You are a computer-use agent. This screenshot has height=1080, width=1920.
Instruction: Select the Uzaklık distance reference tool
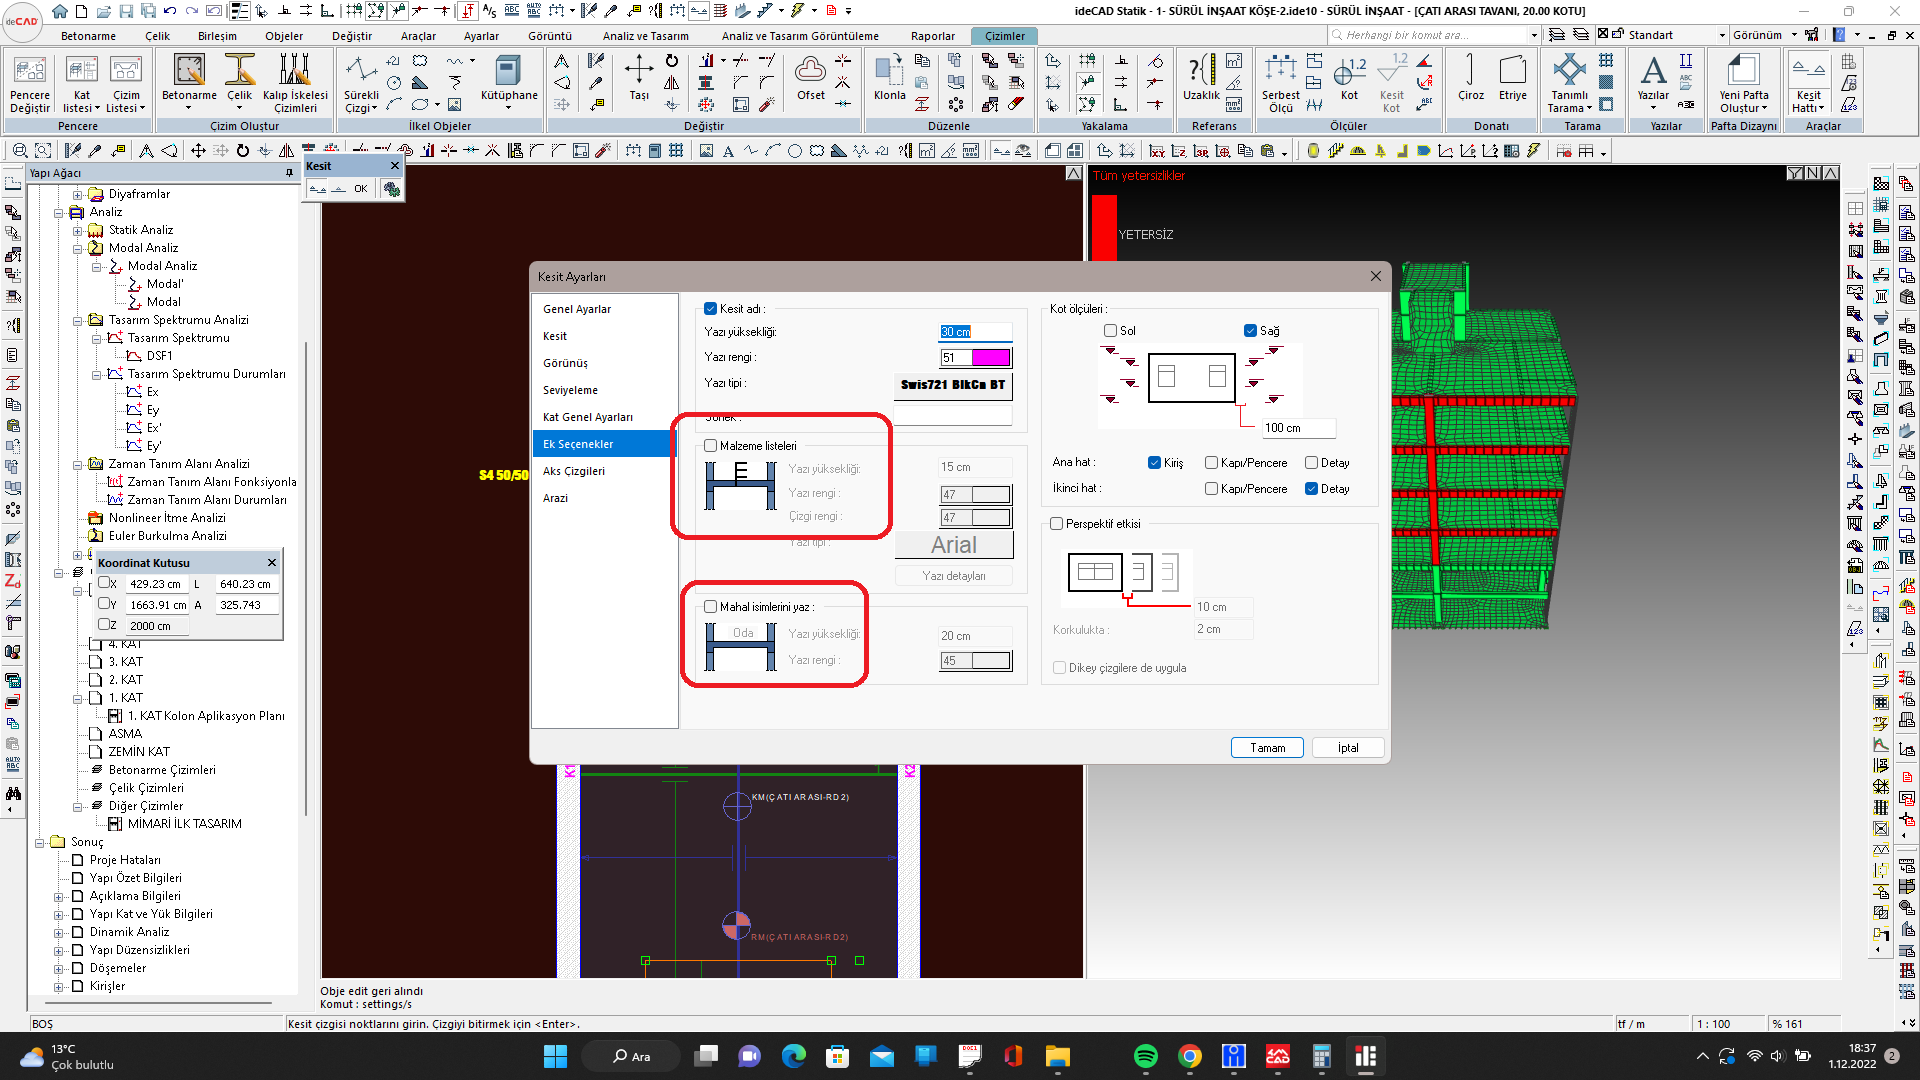(x=1201, y=78)
